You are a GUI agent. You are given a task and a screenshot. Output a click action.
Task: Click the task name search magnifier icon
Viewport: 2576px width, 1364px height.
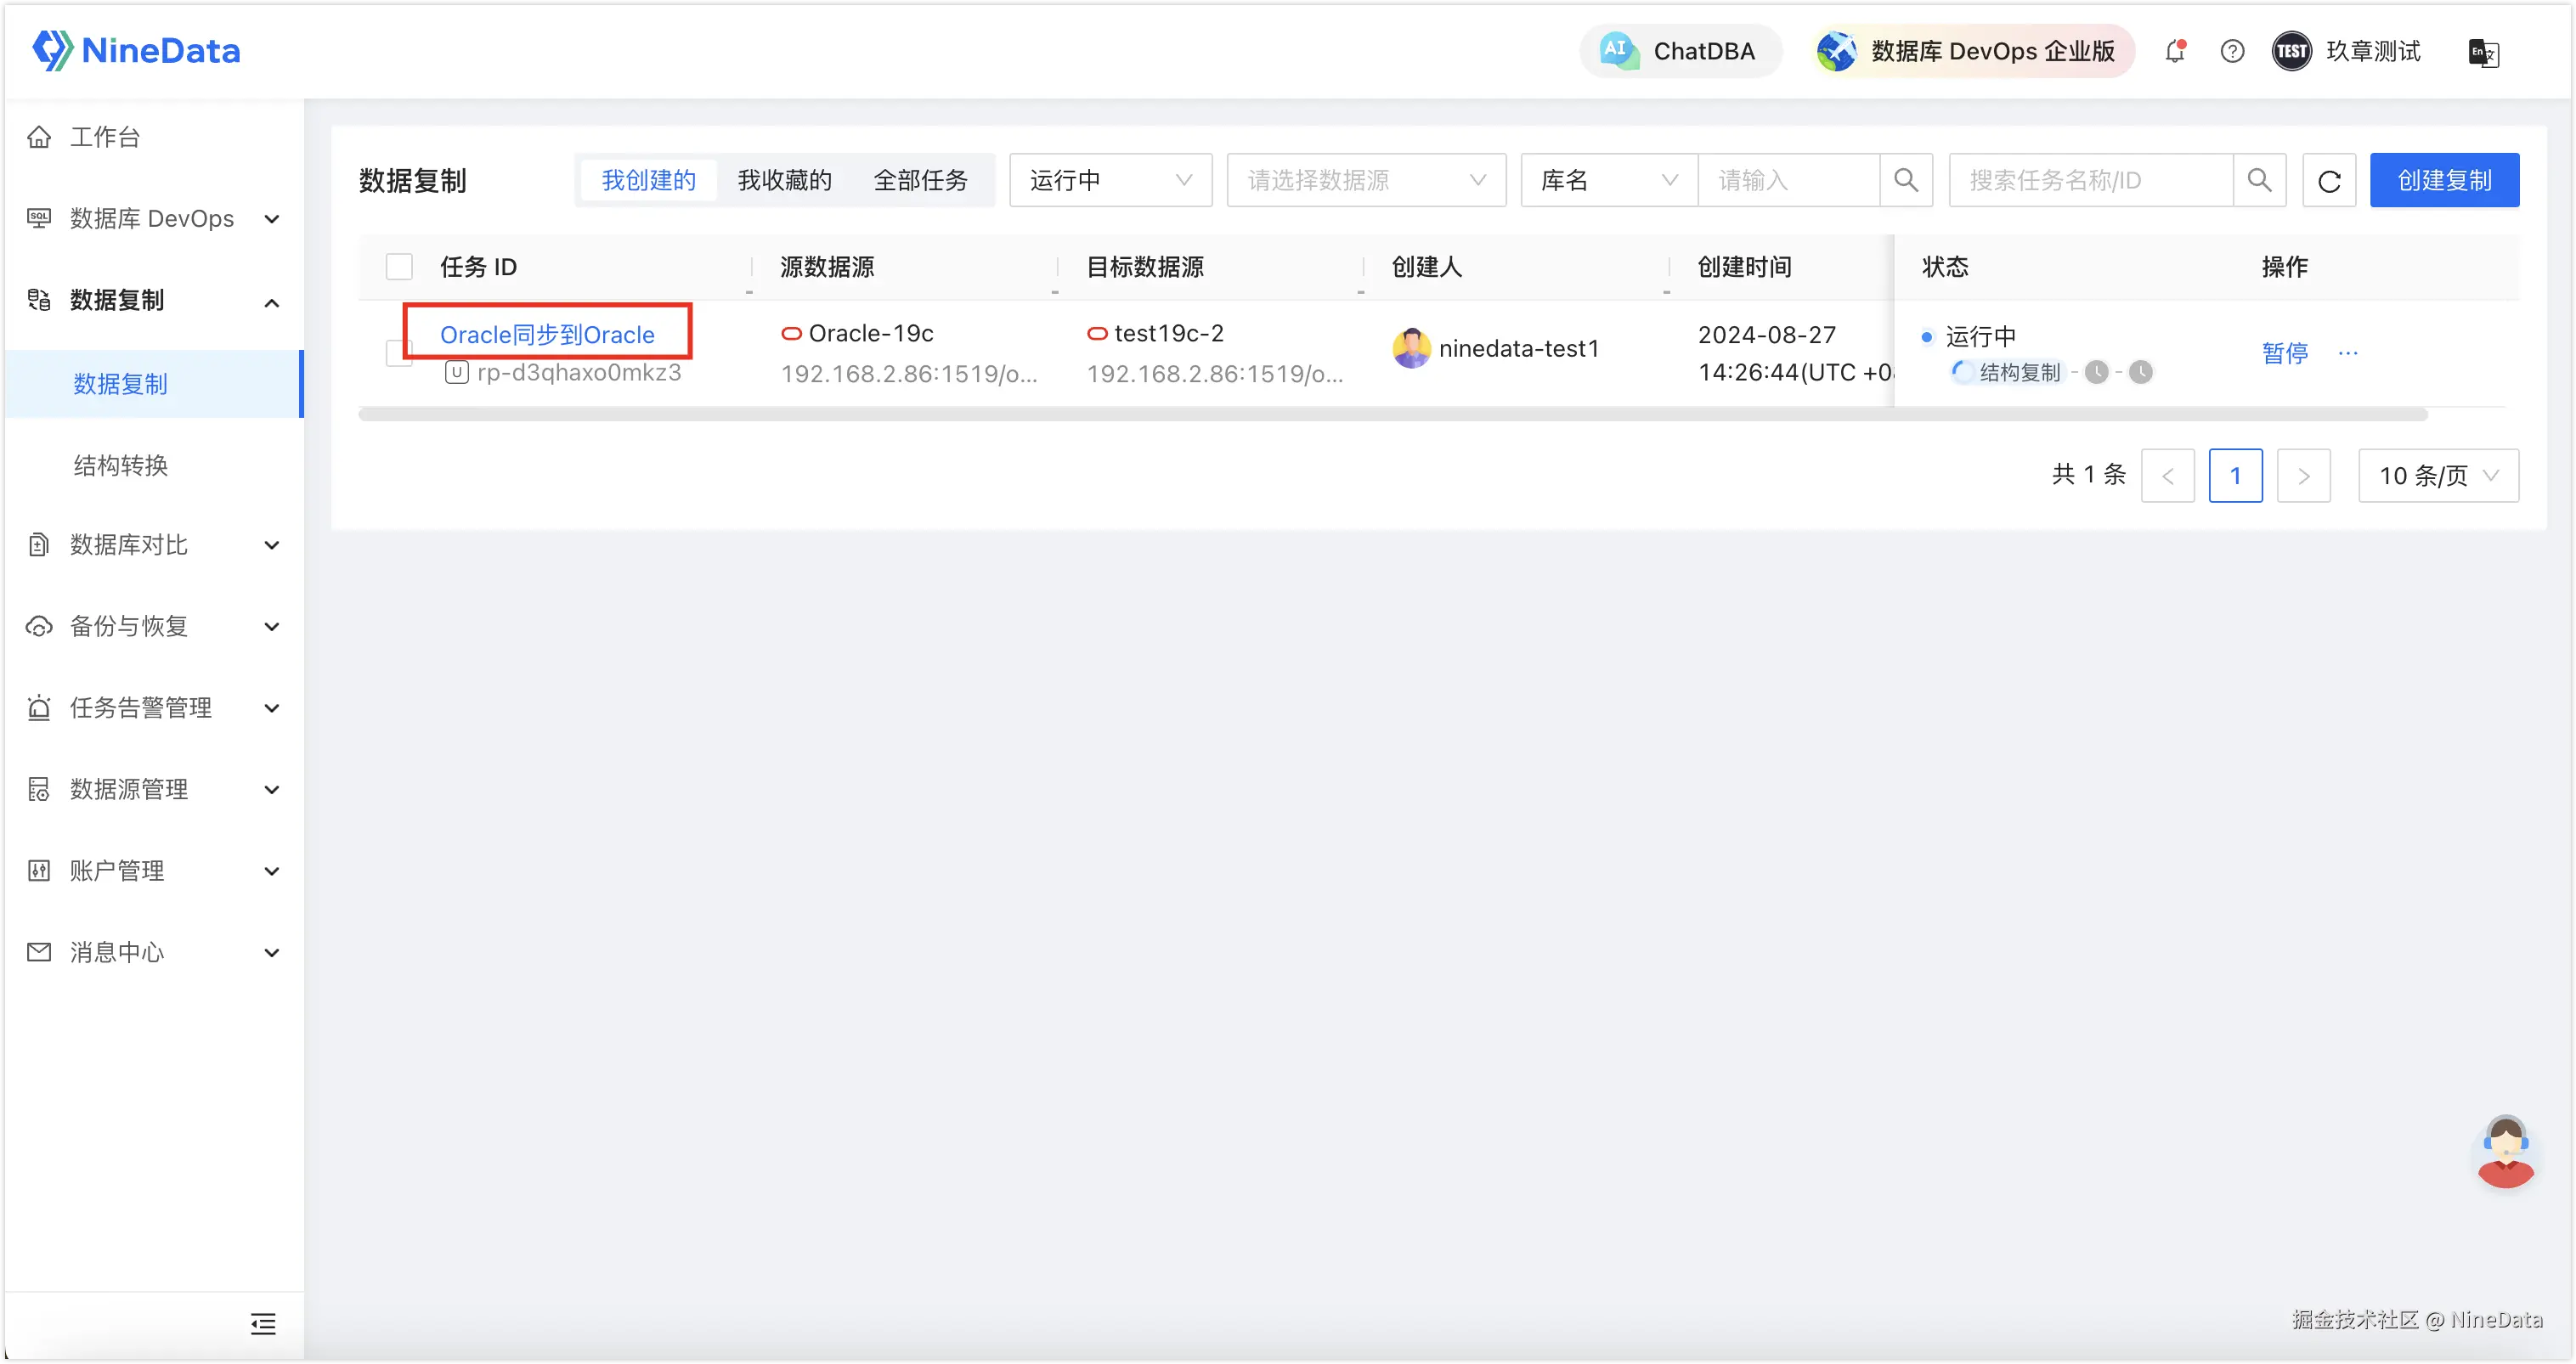tap(2259, 181)
